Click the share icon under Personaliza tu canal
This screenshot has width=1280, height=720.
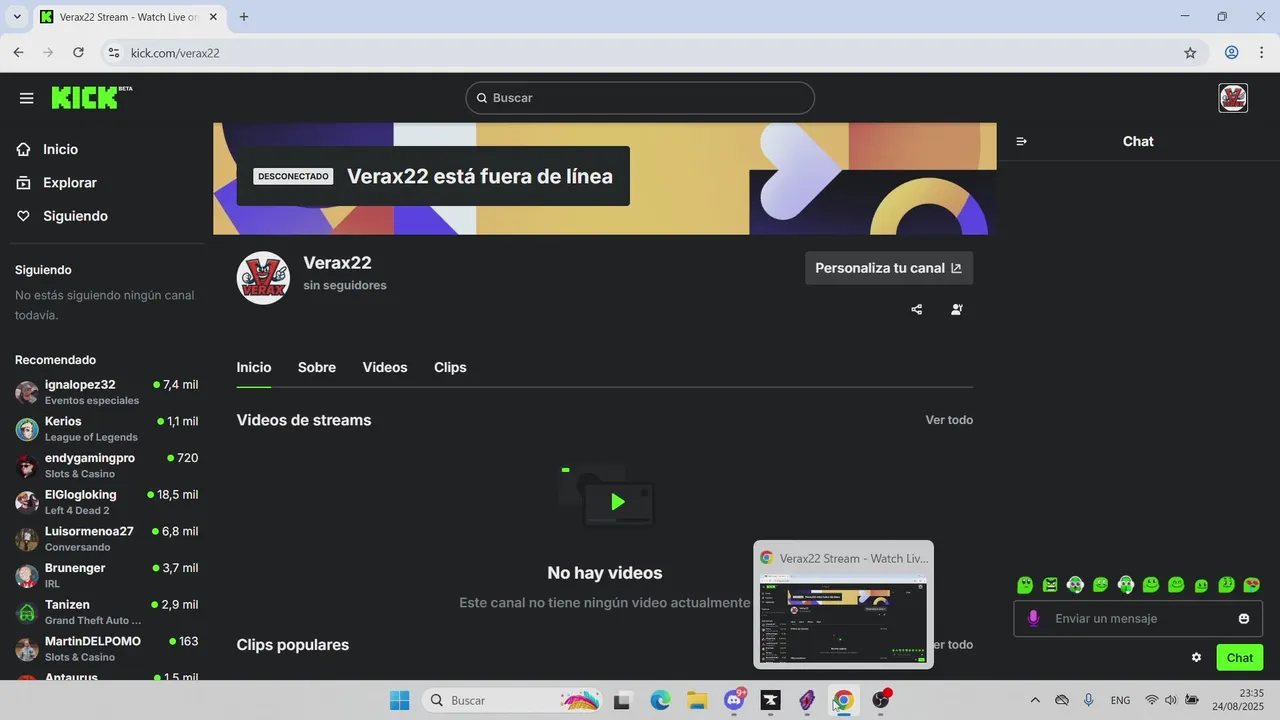(x=917, y=309)
